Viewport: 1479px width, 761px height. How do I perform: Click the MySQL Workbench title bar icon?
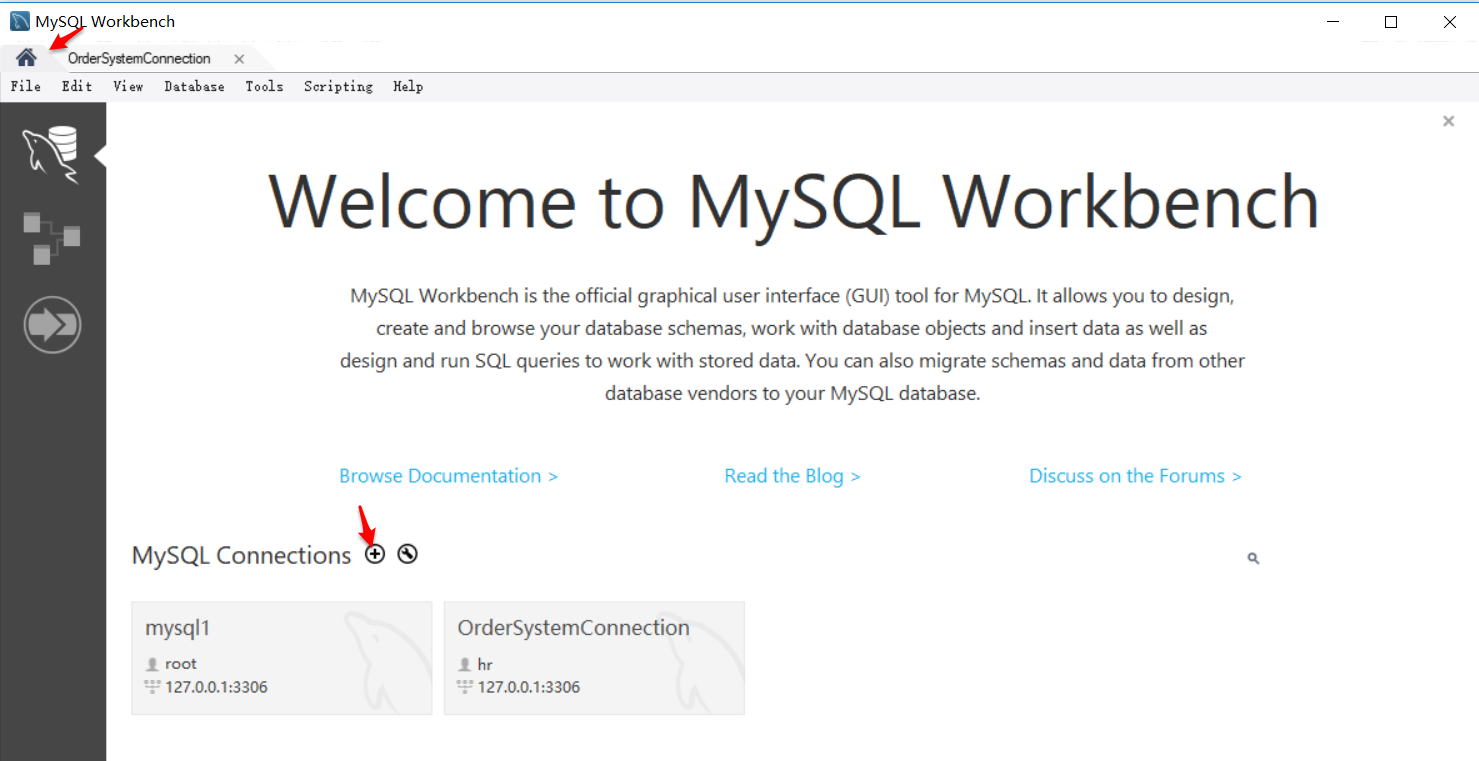coord(19,21)
